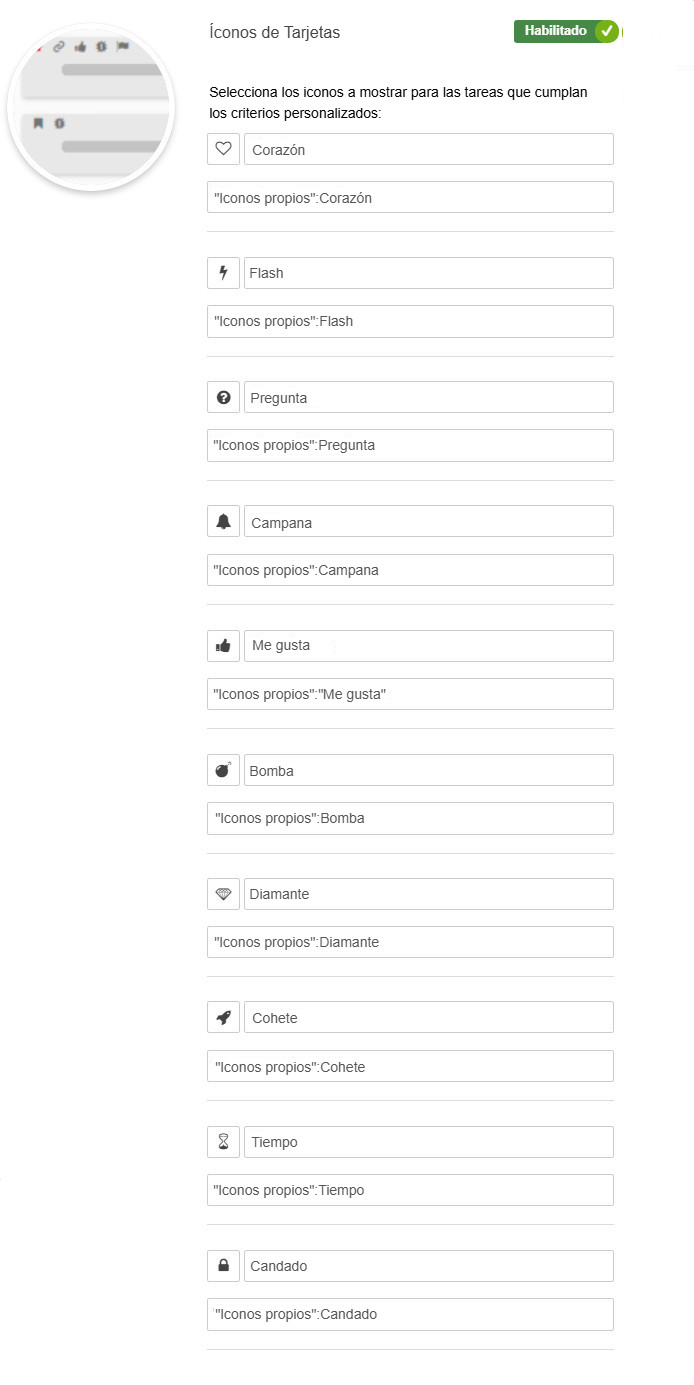This screenshot has width=694, height=1385.
Task: Select the Diamante diamond icon
Action: pyautogui.click(x=223, y=893)
